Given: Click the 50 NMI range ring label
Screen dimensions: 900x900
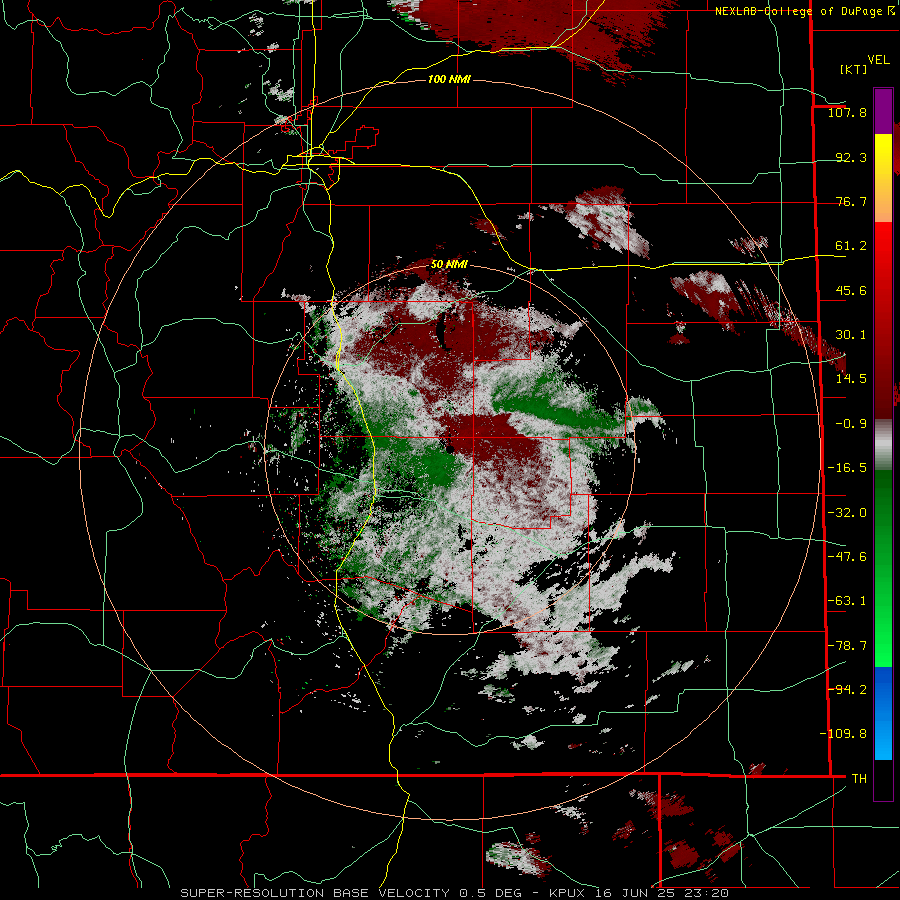Looking at the screenshot, I should (x=449, y=265).
